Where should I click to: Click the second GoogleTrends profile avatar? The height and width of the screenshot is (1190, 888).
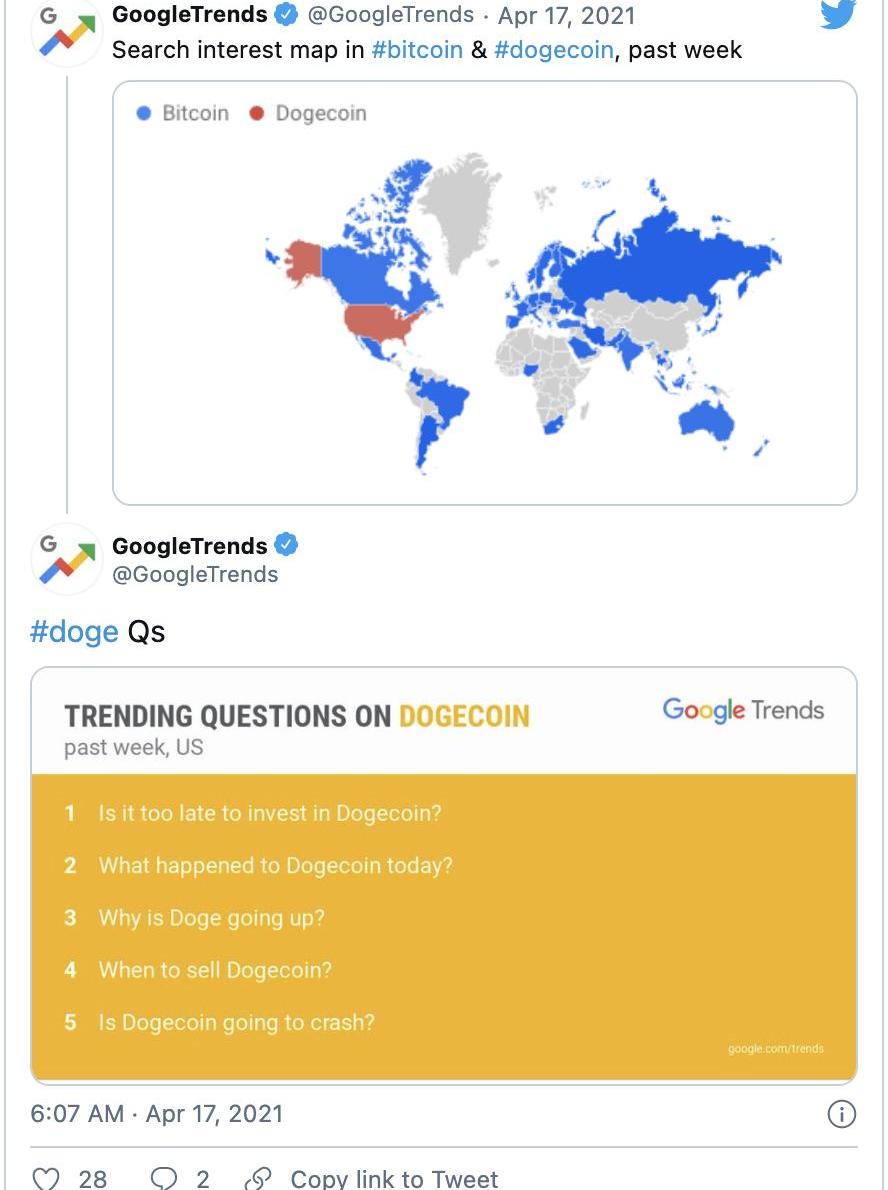click(x=67, y=560)
